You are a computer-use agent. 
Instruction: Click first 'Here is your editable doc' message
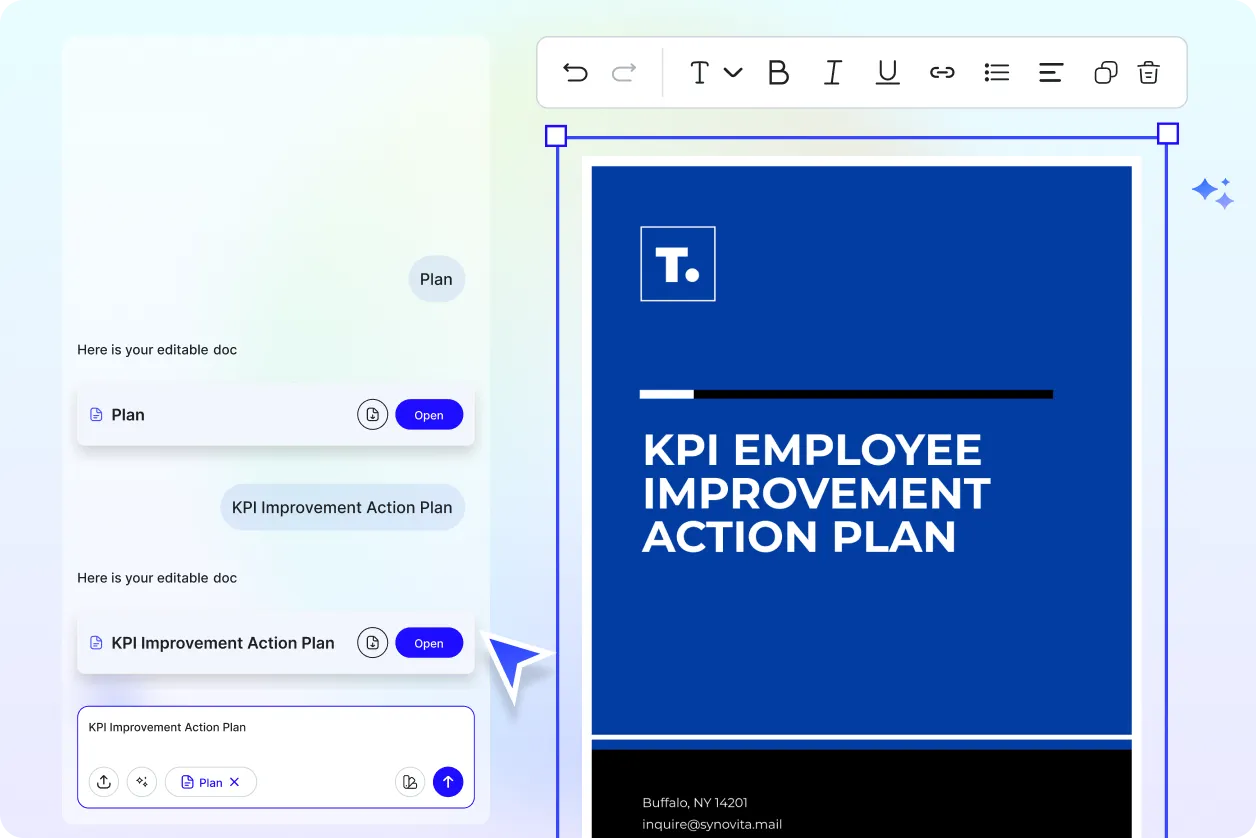[x=157, y=350]
